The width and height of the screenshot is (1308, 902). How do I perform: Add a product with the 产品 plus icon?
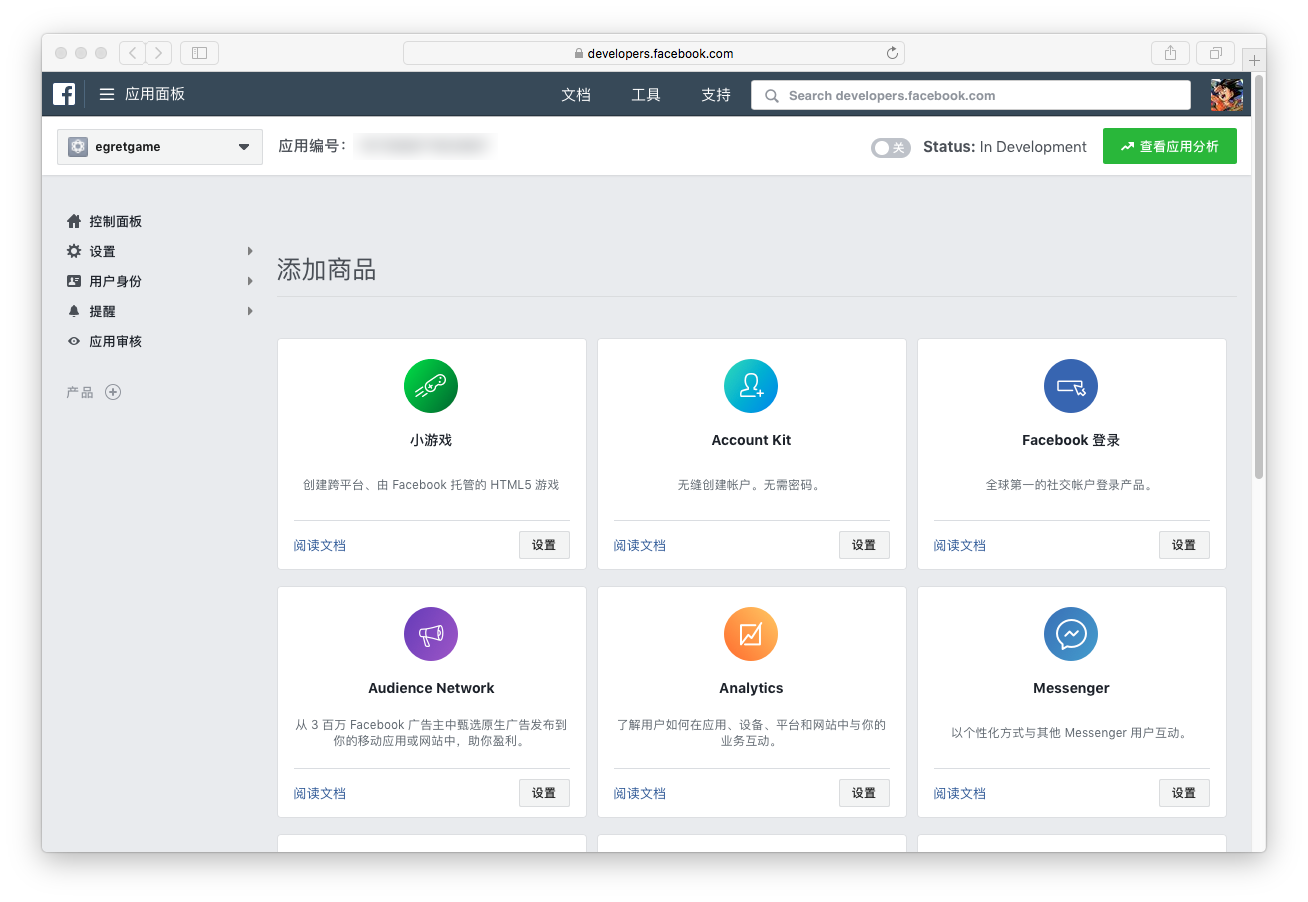113,392
